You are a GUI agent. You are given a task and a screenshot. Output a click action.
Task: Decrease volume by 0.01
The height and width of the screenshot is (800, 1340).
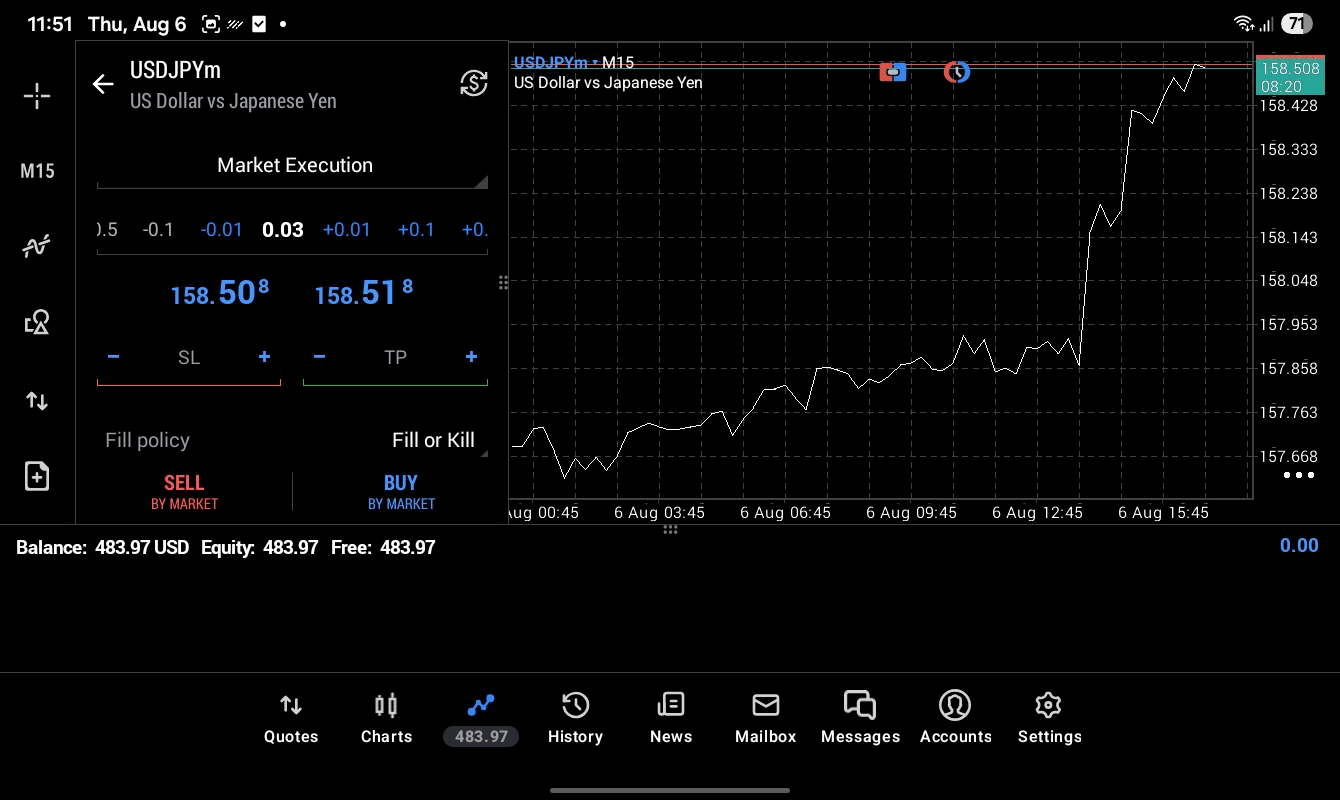(221, 230)
